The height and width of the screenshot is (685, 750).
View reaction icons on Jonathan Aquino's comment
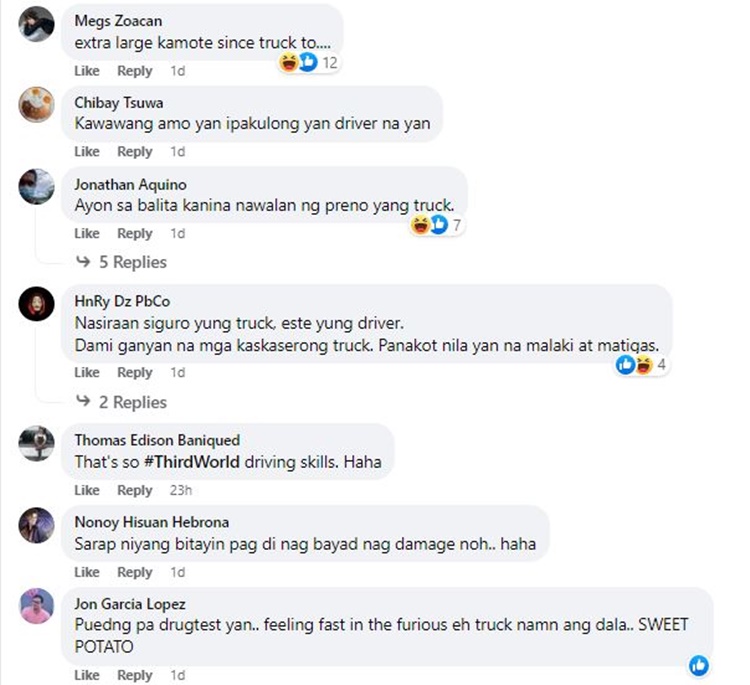pyautogui.click(x=437, y=224)
